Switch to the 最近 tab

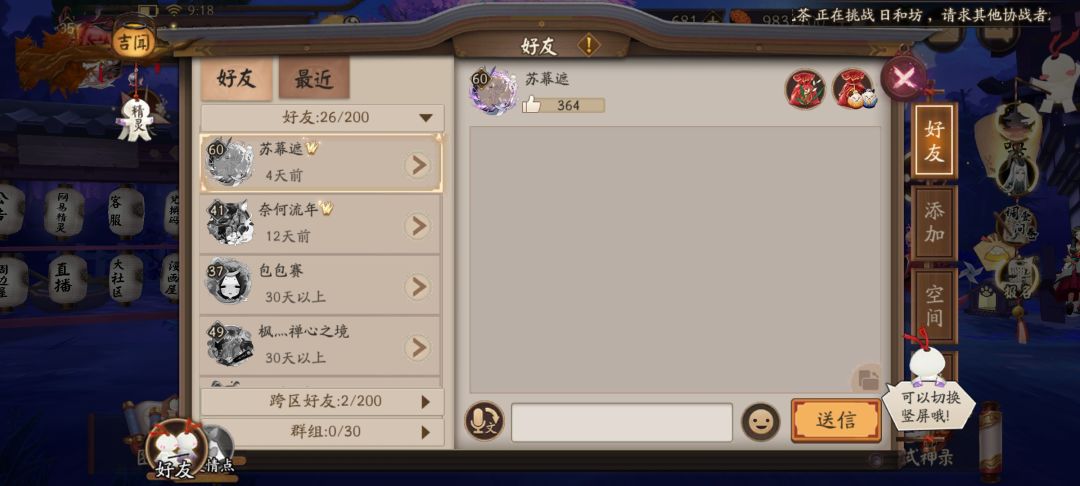point(314,79)
